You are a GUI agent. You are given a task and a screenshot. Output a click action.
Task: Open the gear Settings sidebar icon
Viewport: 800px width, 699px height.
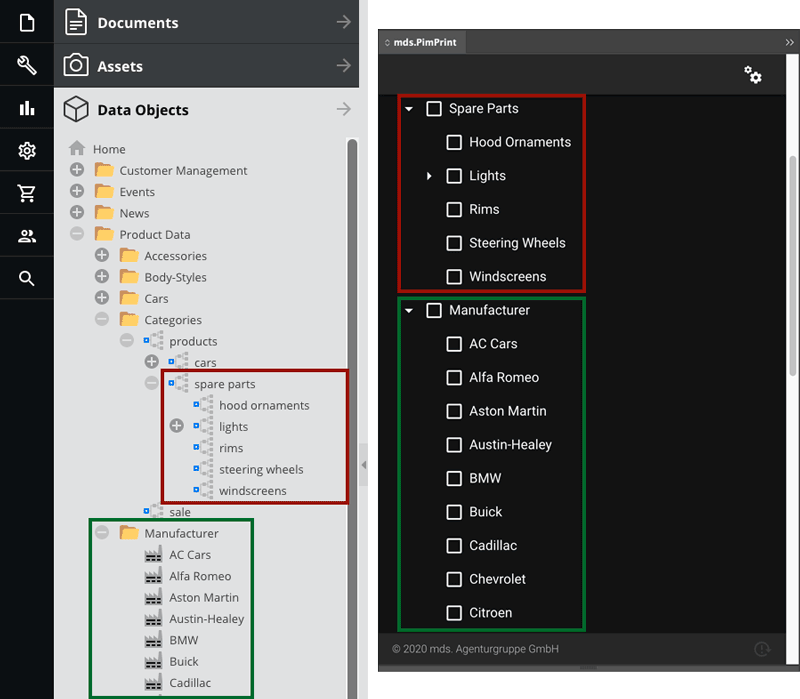[x=27, y=151]
